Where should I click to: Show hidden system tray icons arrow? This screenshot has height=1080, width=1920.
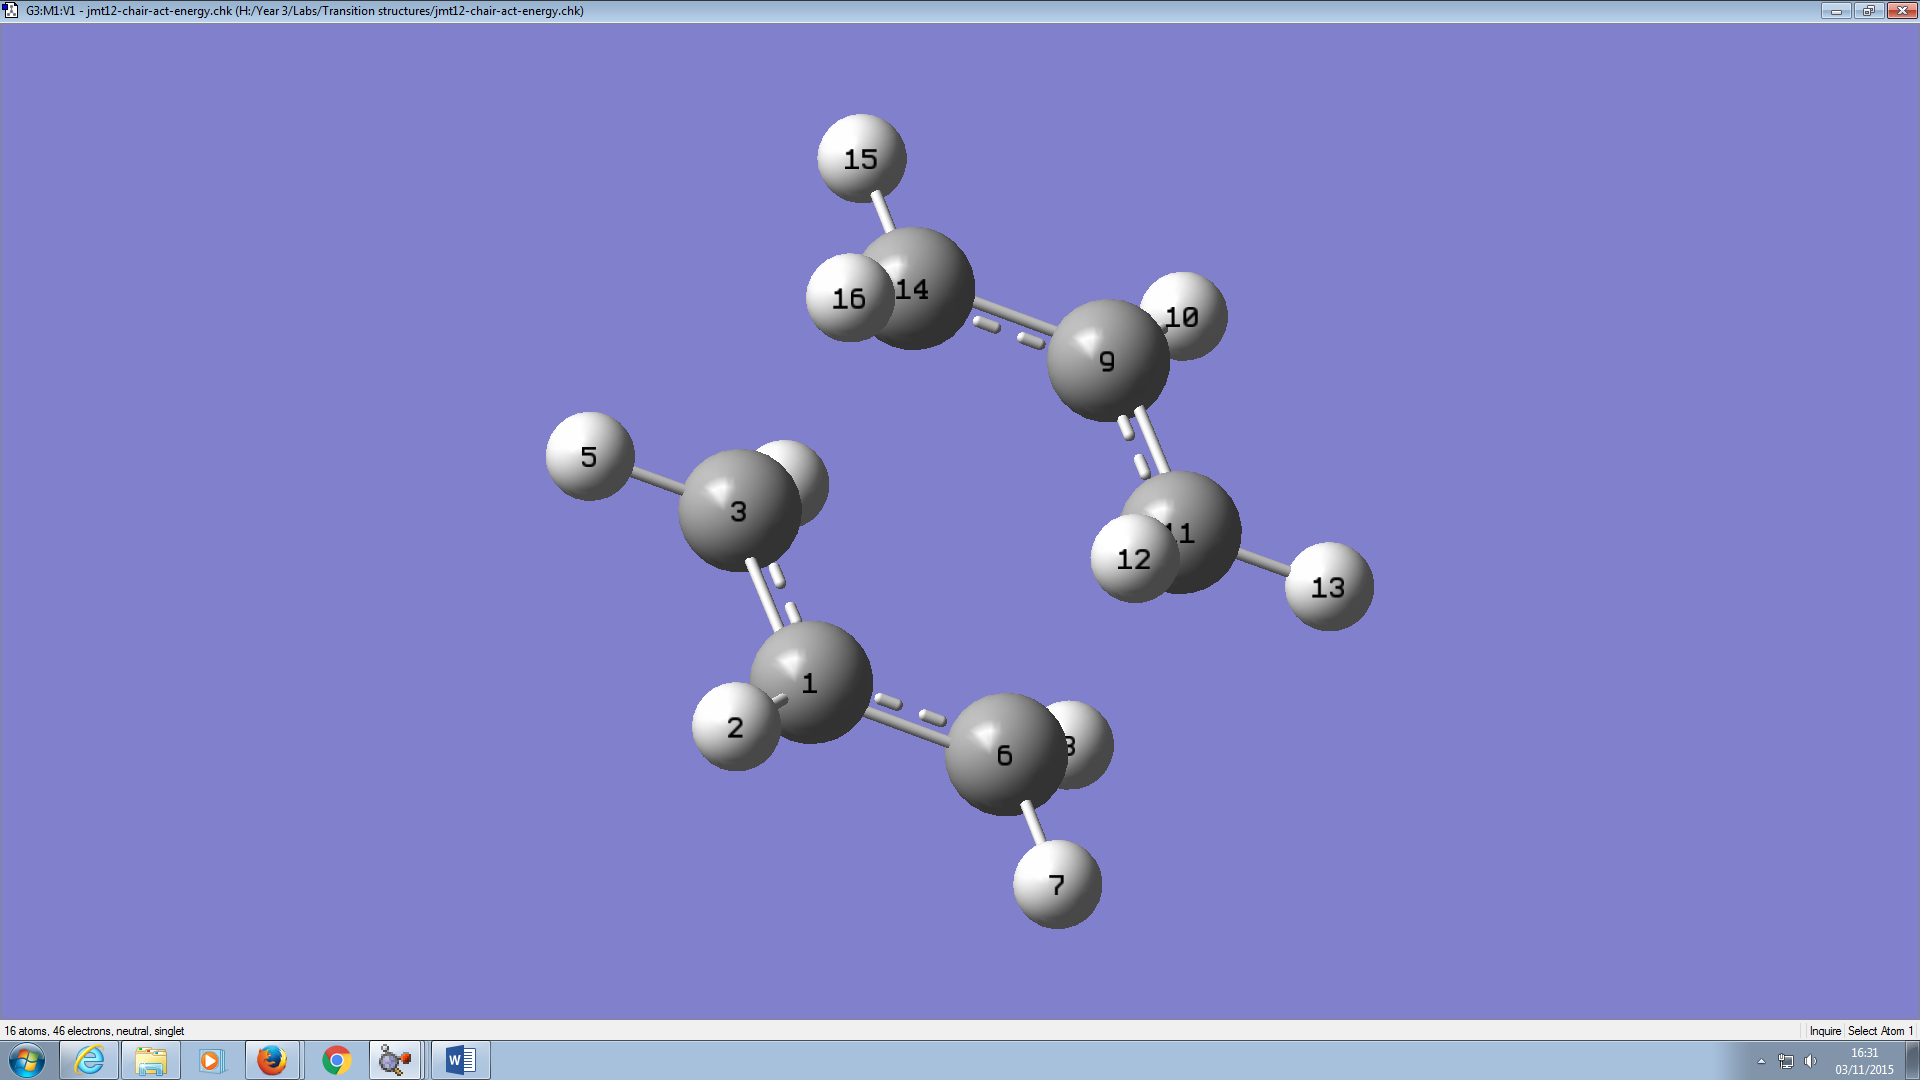coord(1761,1061)
